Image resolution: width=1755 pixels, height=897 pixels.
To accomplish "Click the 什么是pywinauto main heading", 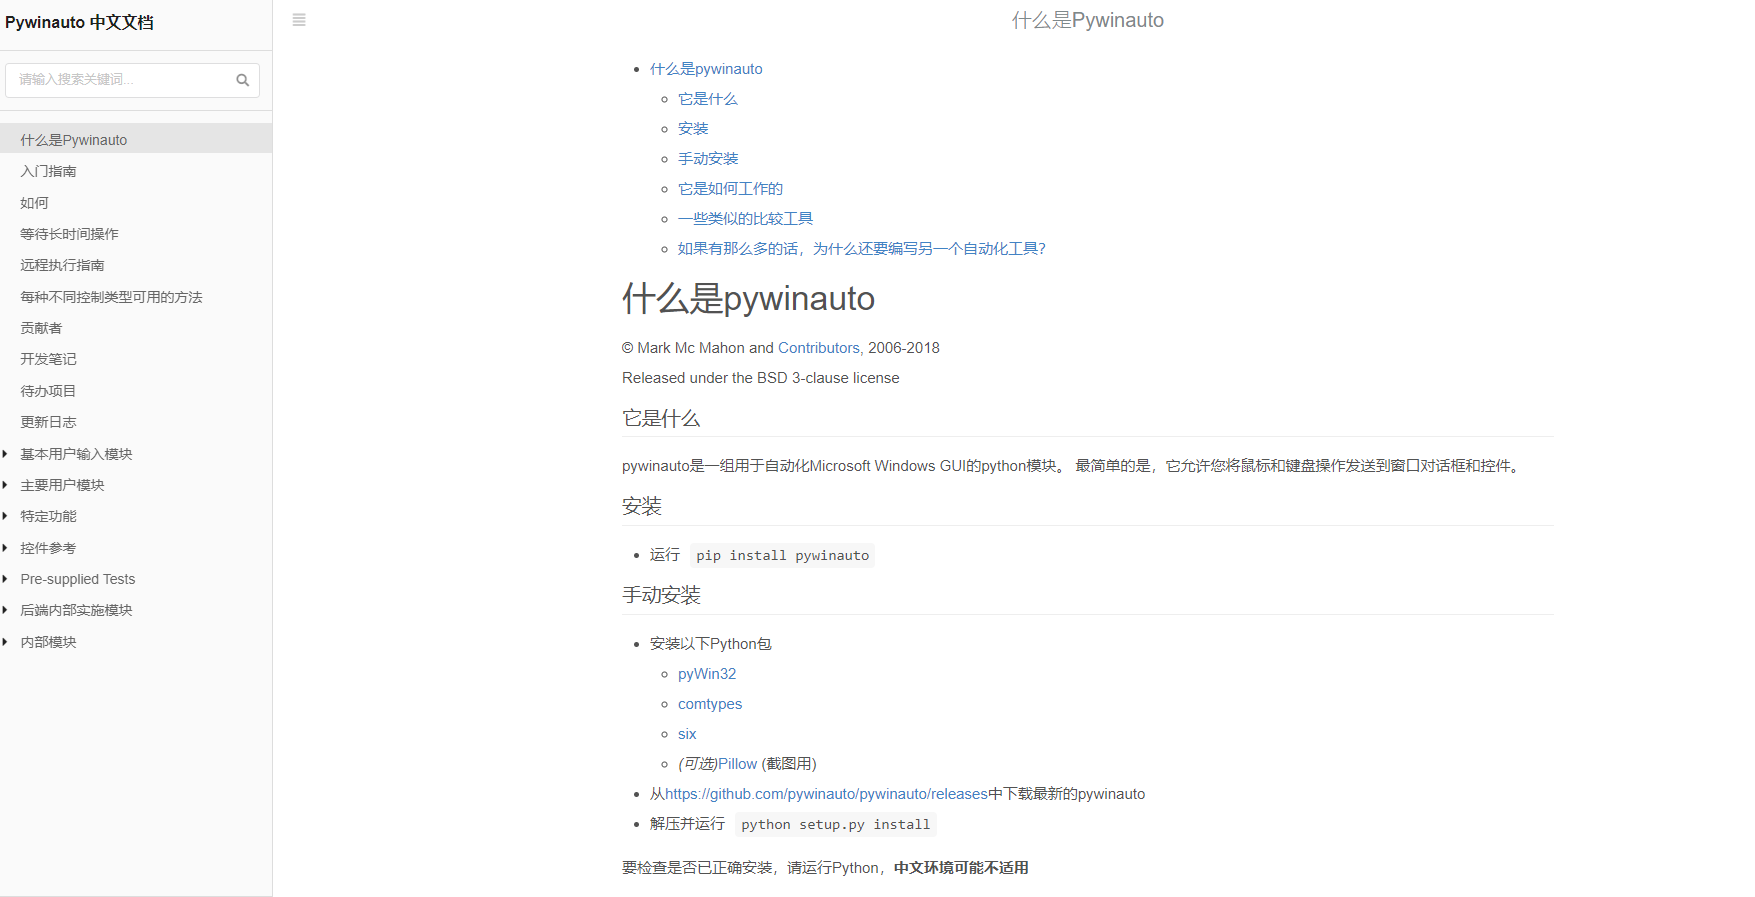I will click(748, 298).
